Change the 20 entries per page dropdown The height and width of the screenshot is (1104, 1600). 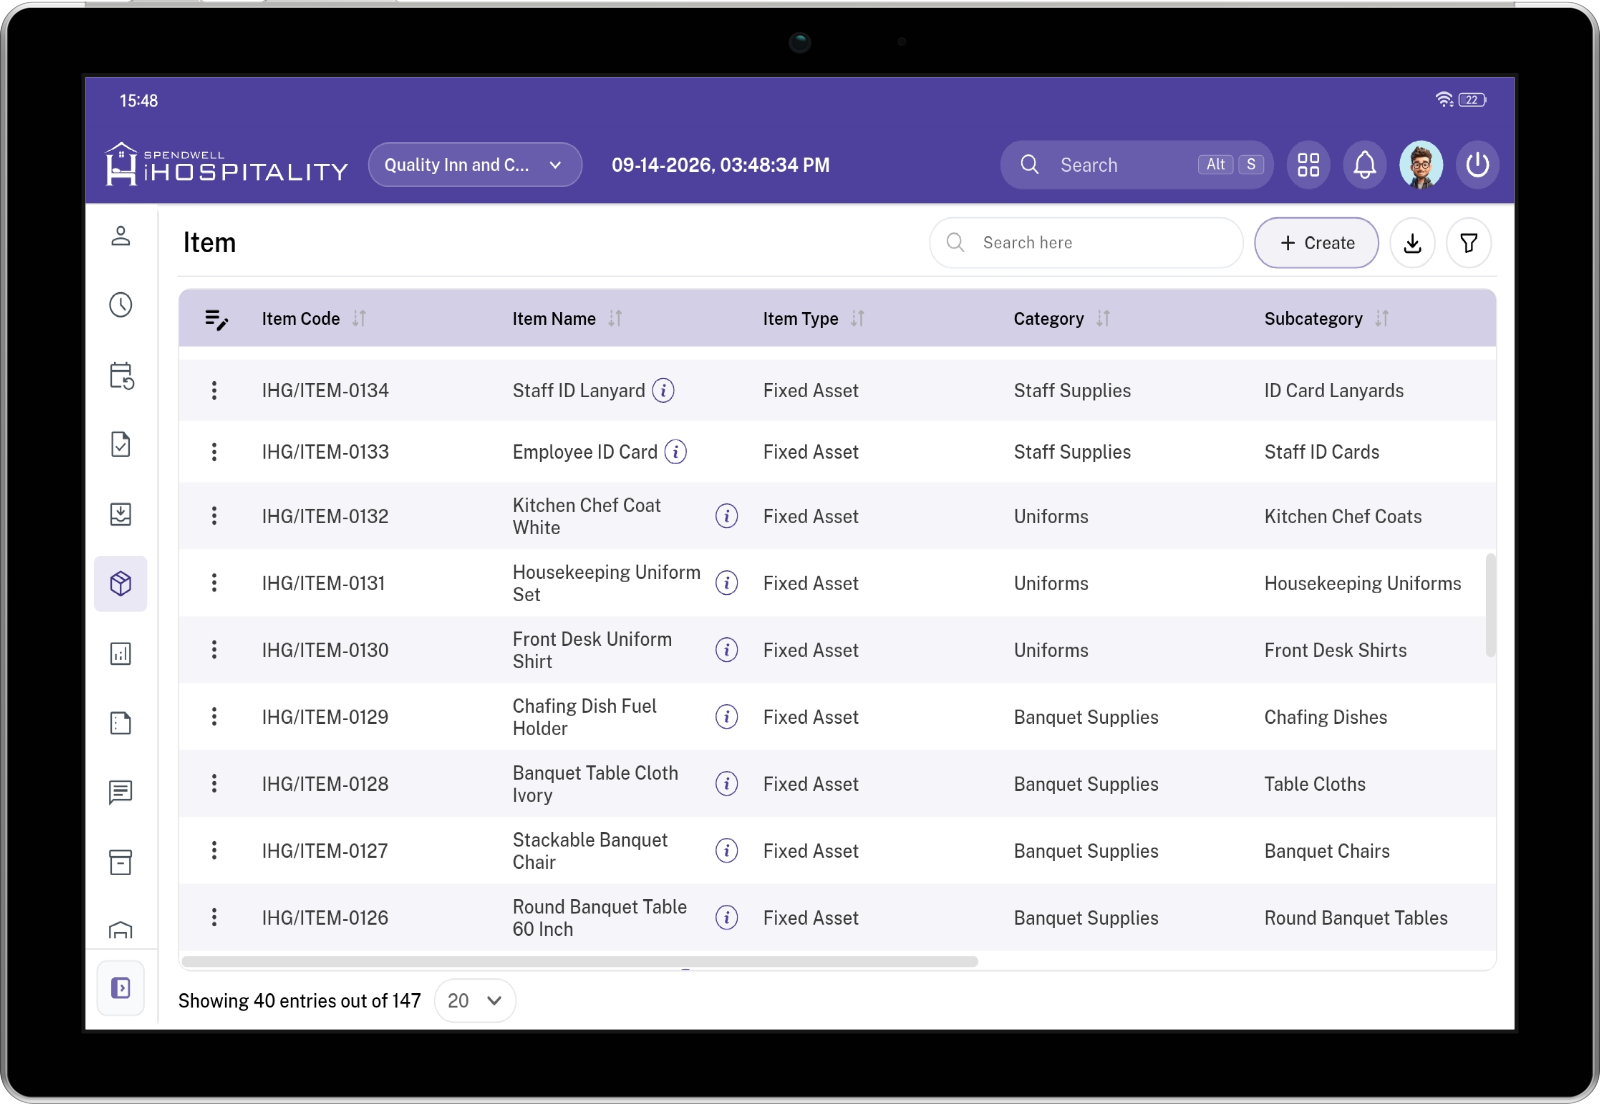pyautogui.click(x=475, y=1001)
